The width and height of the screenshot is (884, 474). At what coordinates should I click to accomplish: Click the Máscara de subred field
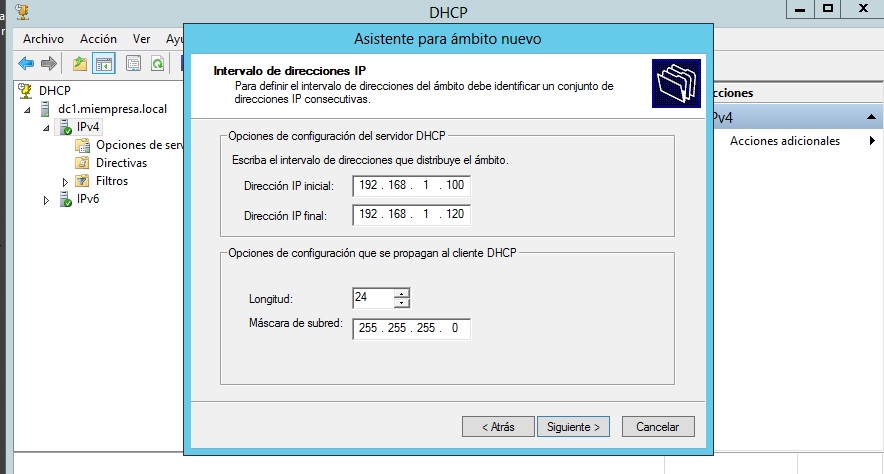[x=411, y=329]
